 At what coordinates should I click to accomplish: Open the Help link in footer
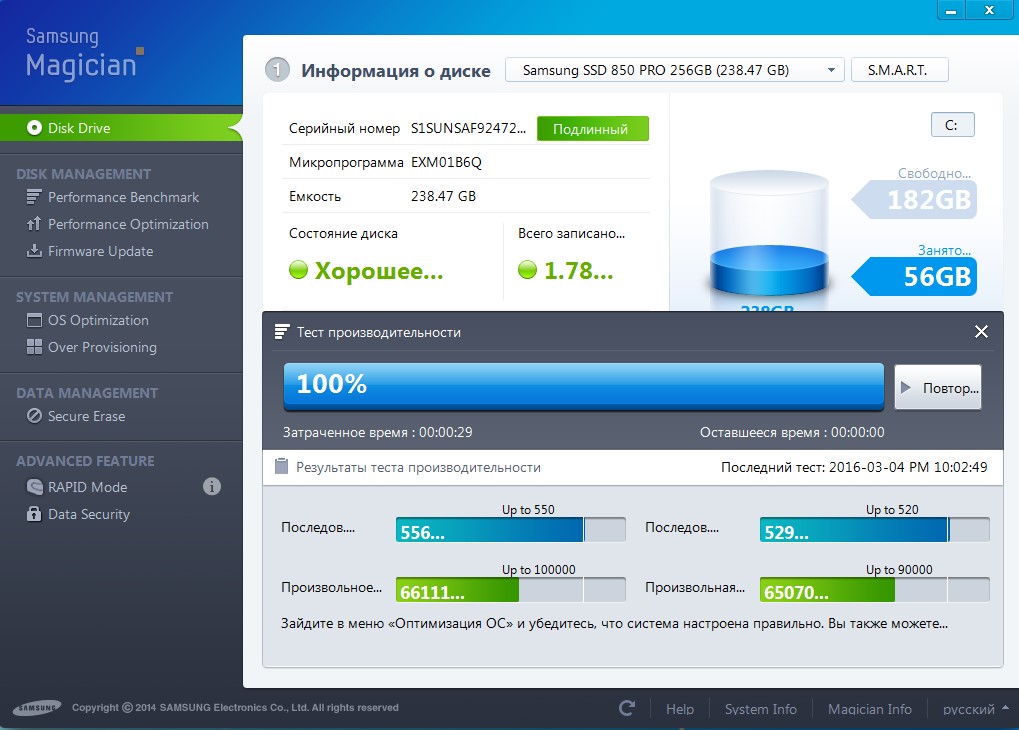point(680,709)
